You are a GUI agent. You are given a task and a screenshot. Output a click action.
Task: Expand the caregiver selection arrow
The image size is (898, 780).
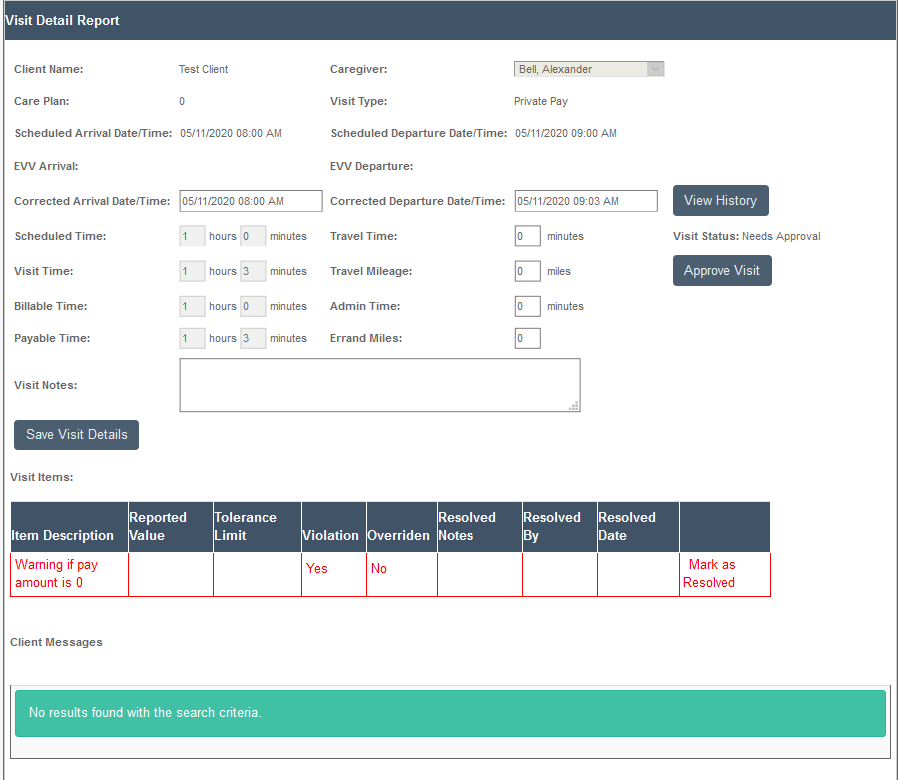tap(655, 69)
